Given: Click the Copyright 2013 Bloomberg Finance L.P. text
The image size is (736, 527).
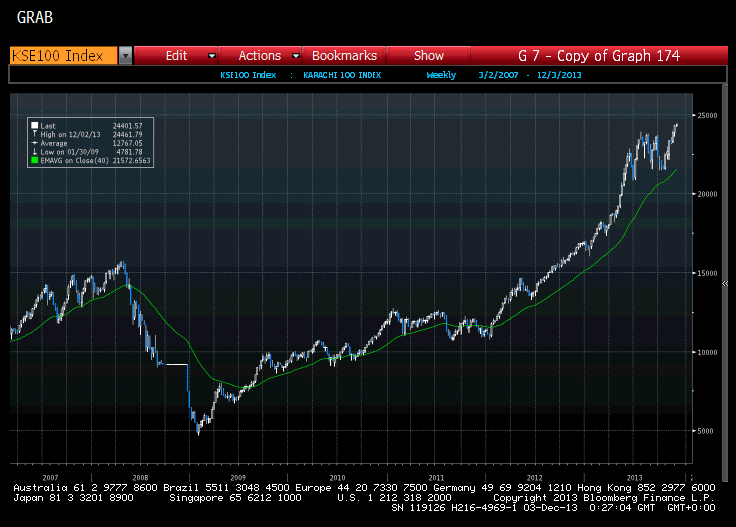Looking at the screenshot, I should tap(604, 498).
